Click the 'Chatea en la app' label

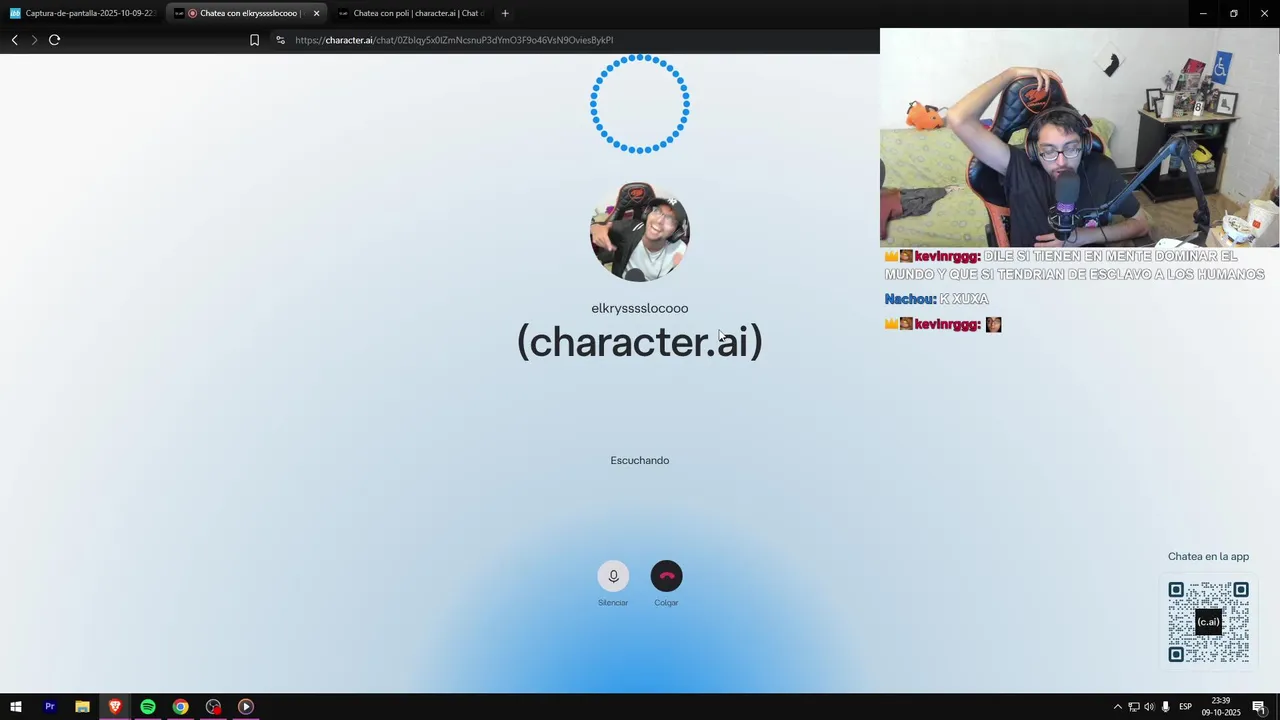tap(1208, 556)
